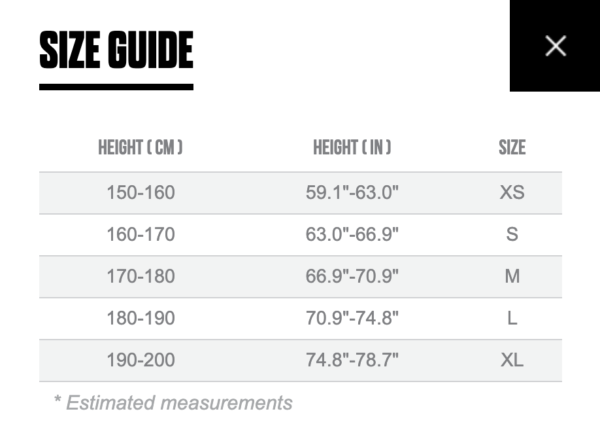Select the 160-170 height cell
The width and height of the screenshot is (600, 441).
[x=141, y=234]
